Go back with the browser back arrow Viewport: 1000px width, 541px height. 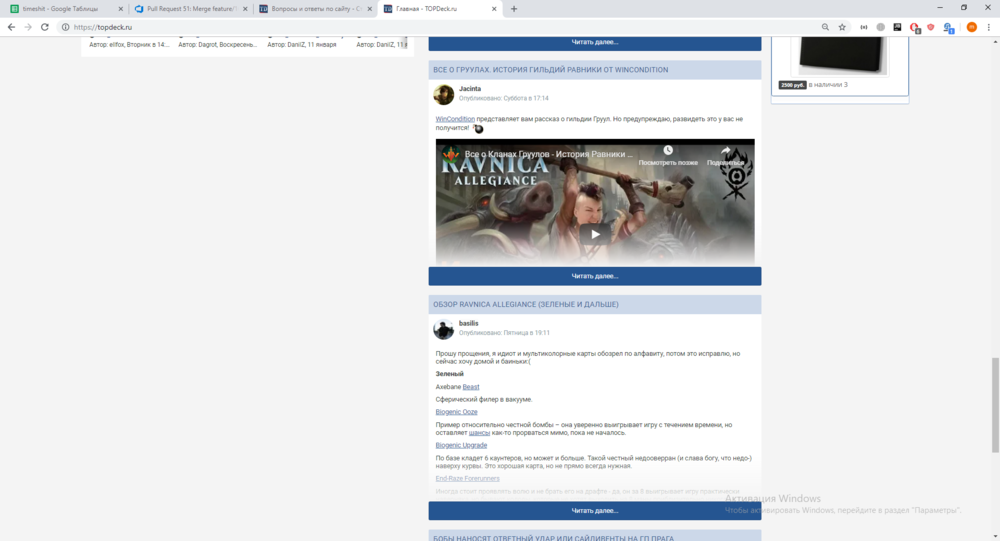(11, 27)
